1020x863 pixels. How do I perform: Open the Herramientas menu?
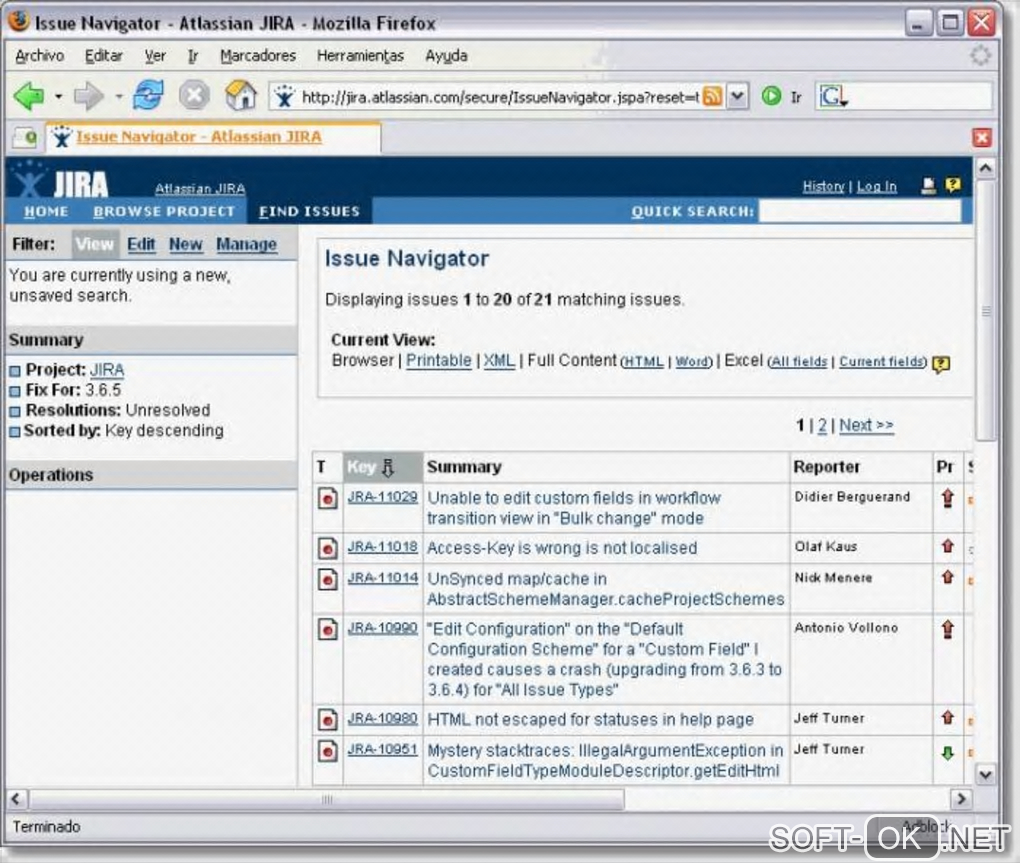coord(360,56)
